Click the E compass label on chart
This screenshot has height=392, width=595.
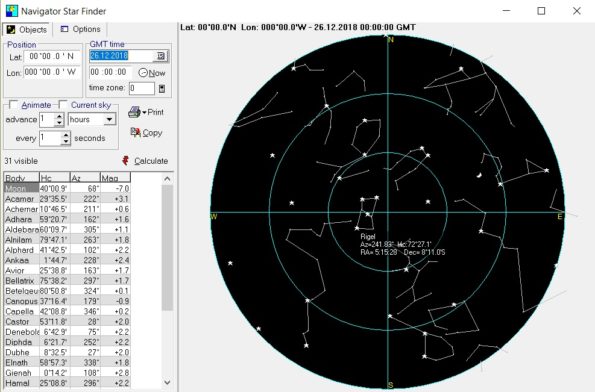click(560, 217)
